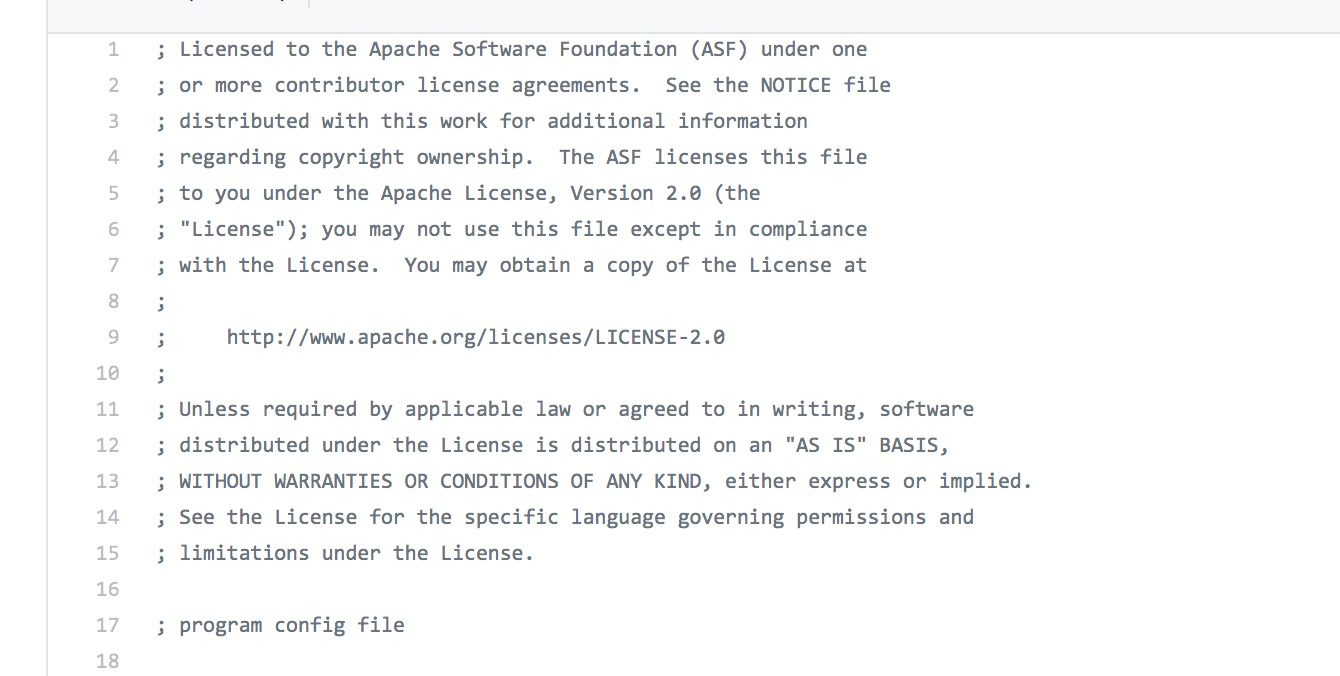1340x676 pixels.
Task: Highlight line 3 via its line number
Action: [113, 121]
